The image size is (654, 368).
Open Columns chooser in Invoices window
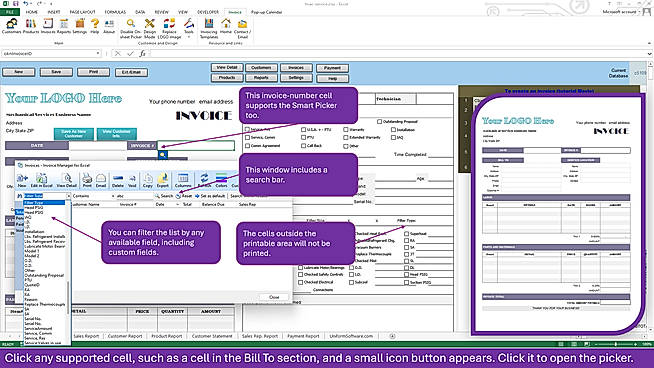coord(183,180)
